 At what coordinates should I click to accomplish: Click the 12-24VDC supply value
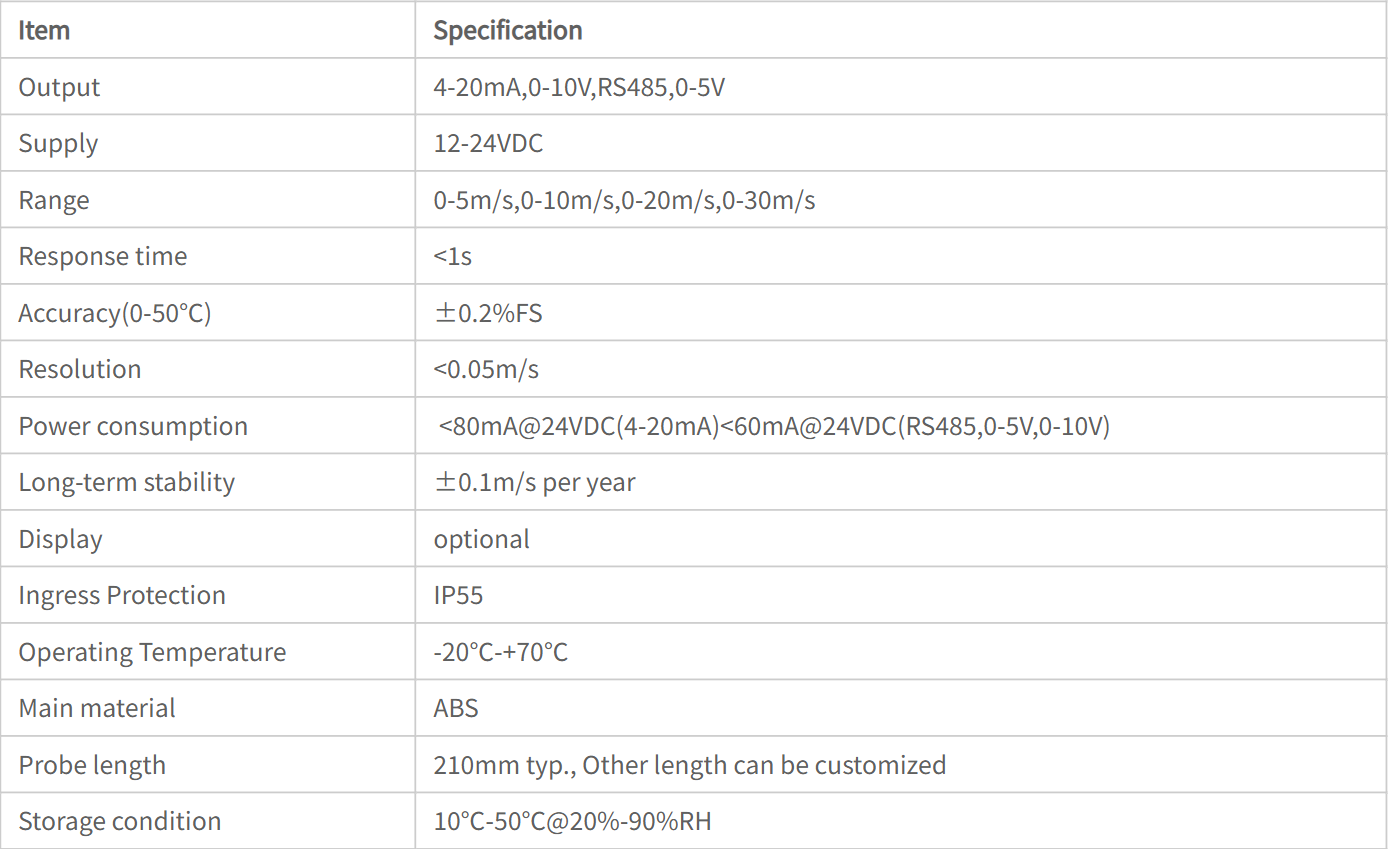[488, 143]
